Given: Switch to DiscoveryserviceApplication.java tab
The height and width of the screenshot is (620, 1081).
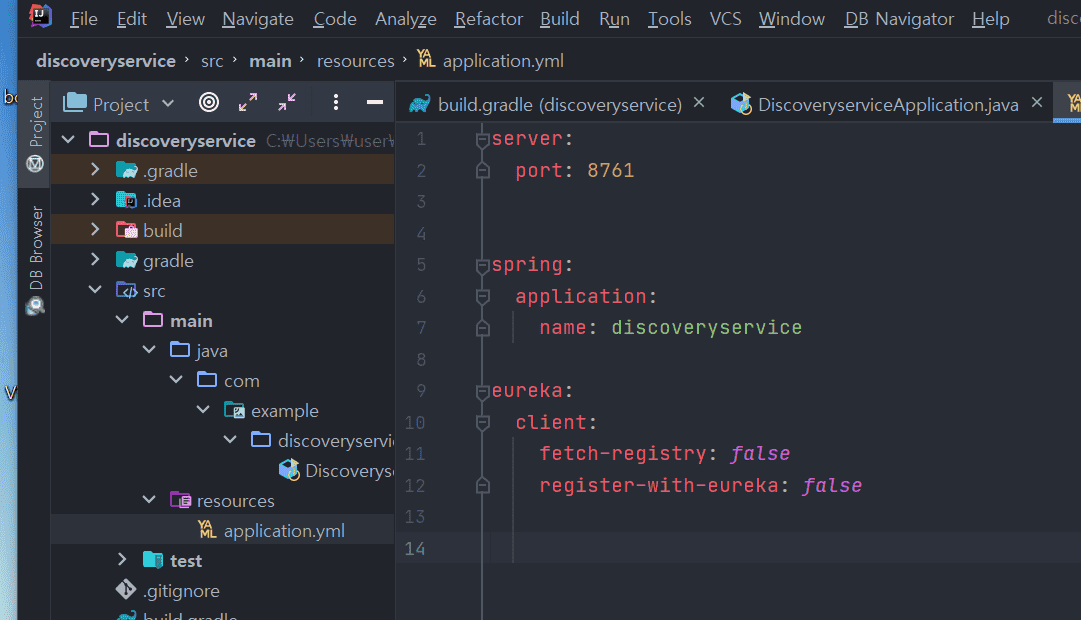Looking at the screenshot, I should pos(887,104).
